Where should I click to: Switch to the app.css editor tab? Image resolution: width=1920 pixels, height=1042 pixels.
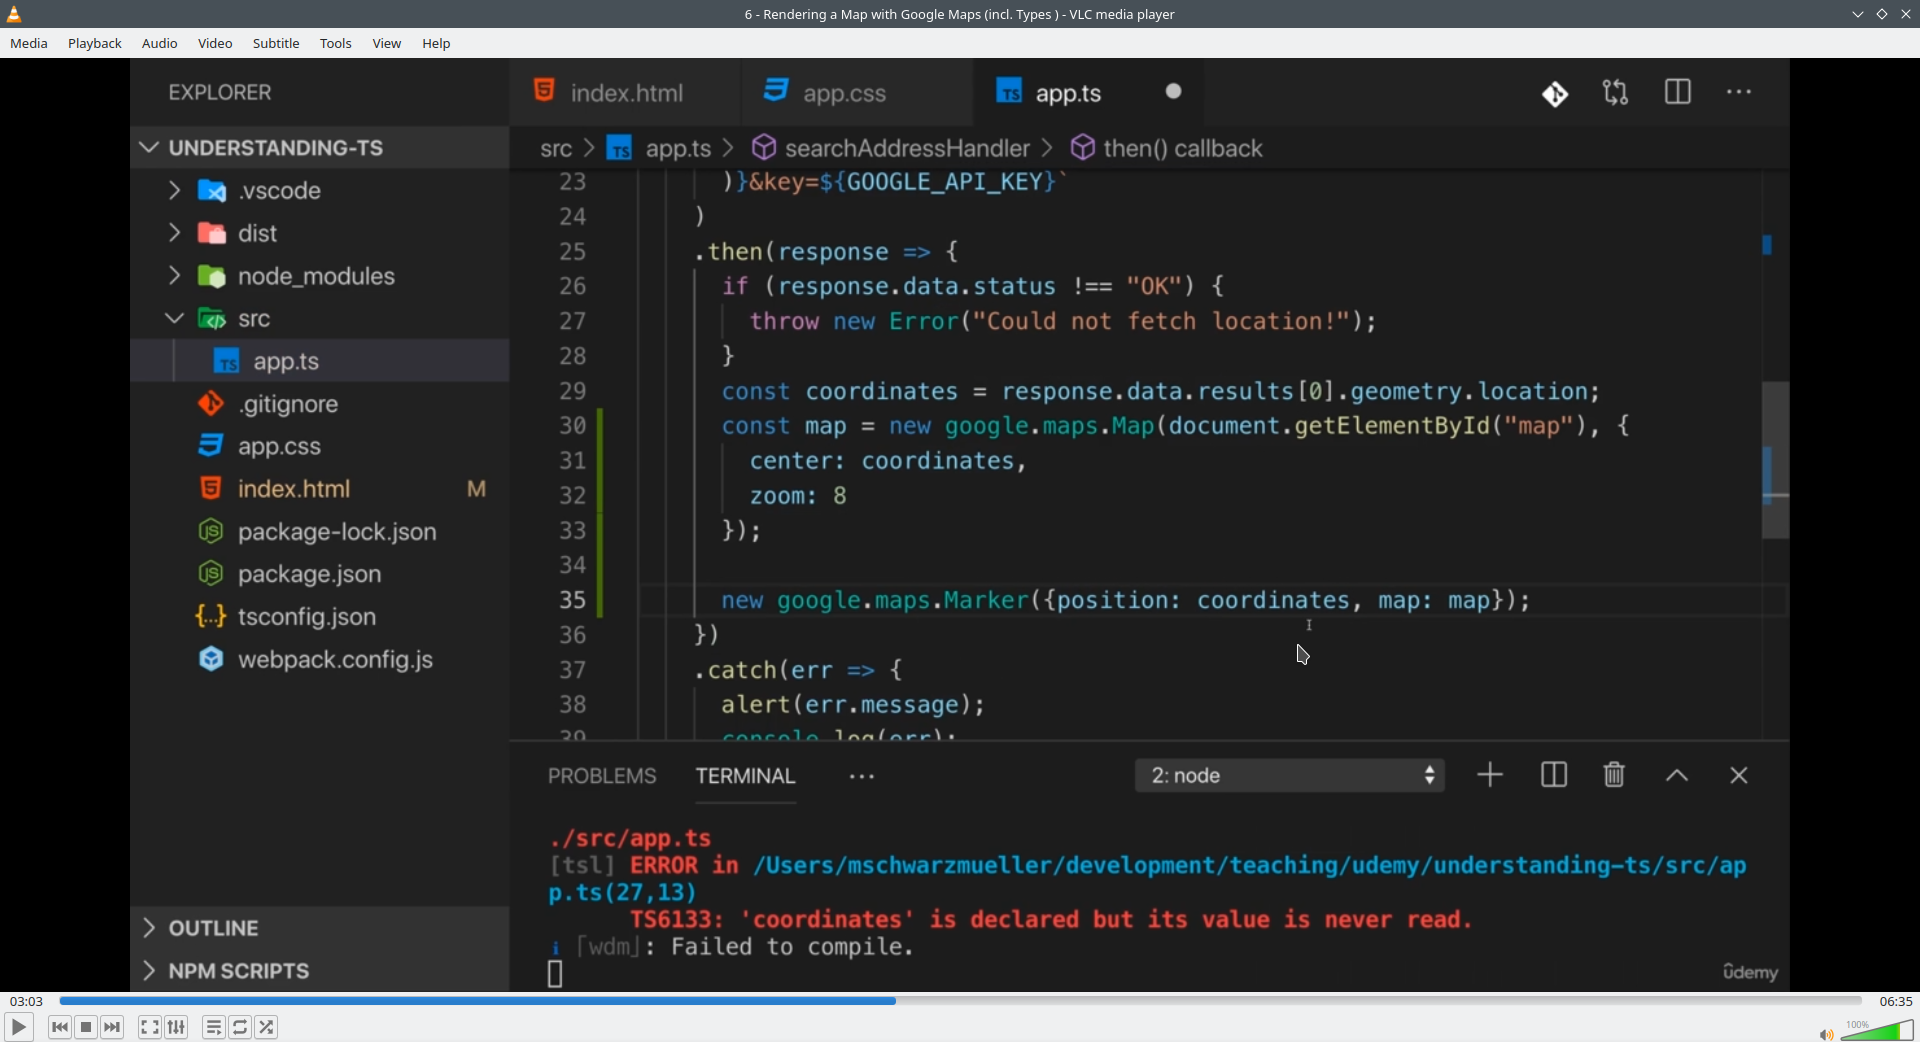click(857, 92)
